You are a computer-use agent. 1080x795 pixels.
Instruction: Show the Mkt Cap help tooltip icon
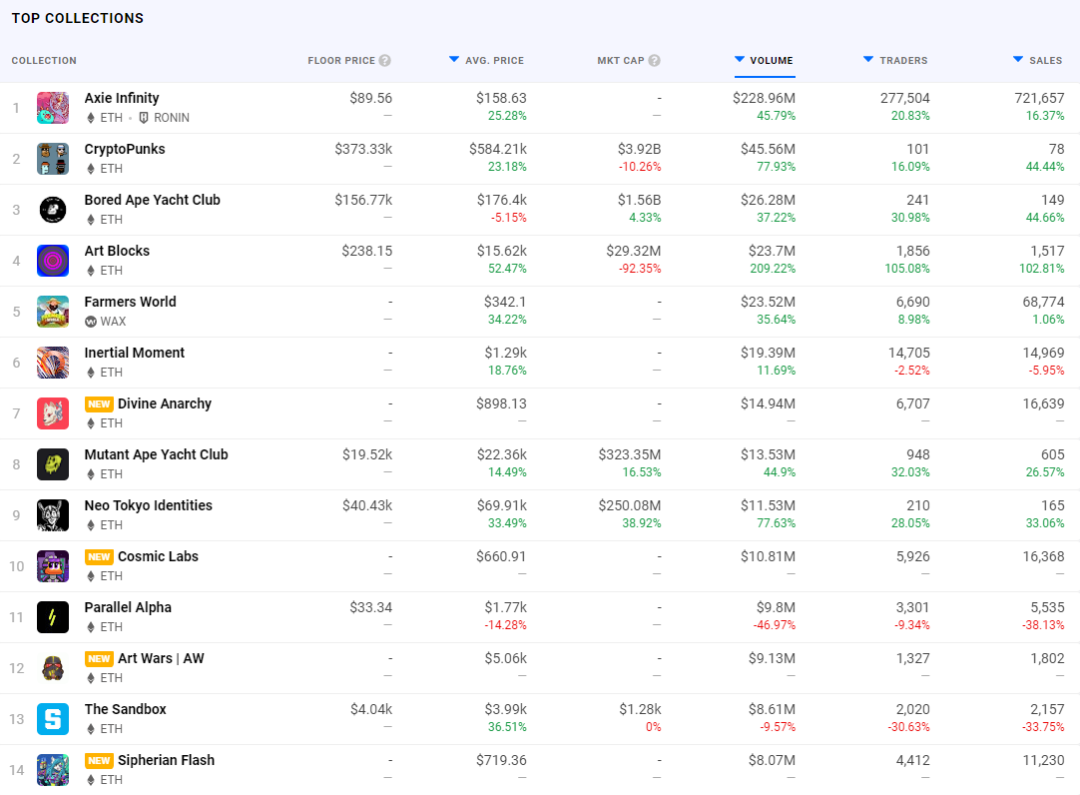pos(654,61)
